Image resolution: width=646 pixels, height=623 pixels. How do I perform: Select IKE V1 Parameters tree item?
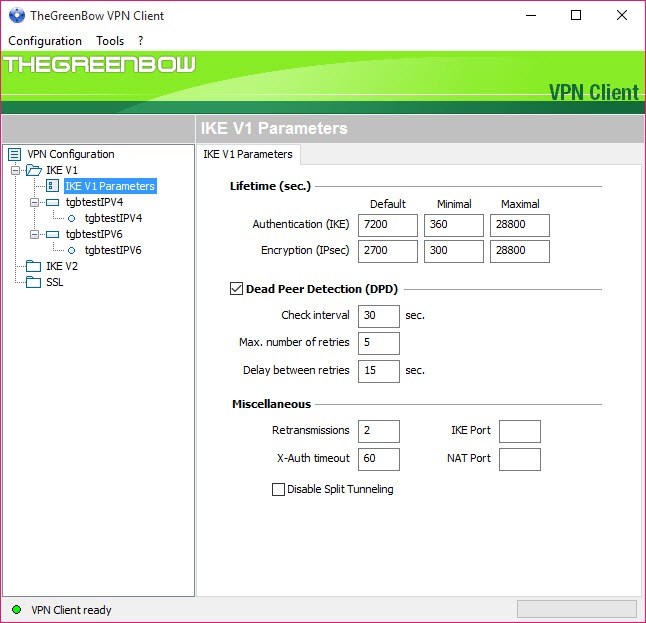tap(110, 186)
